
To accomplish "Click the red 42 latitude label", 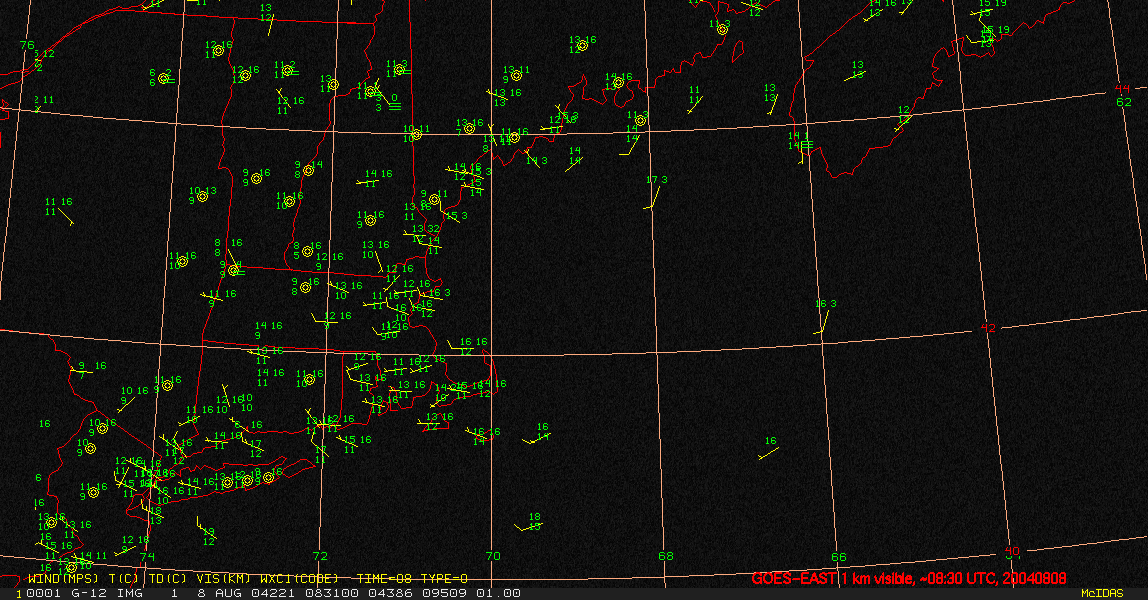I will point(988,329).
